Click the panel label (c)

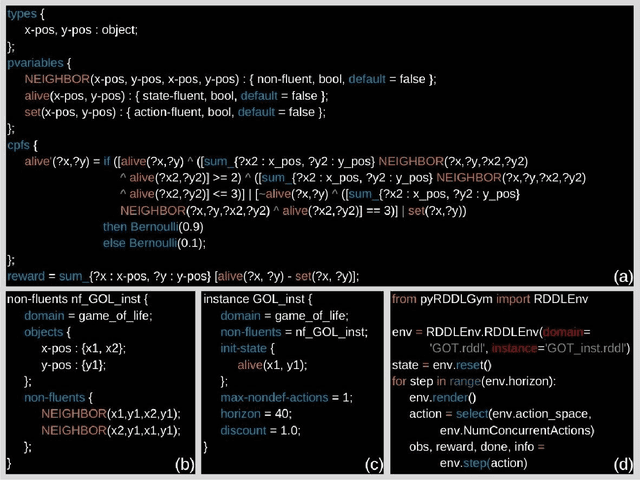pyautogui.click(x=371, y=464)
